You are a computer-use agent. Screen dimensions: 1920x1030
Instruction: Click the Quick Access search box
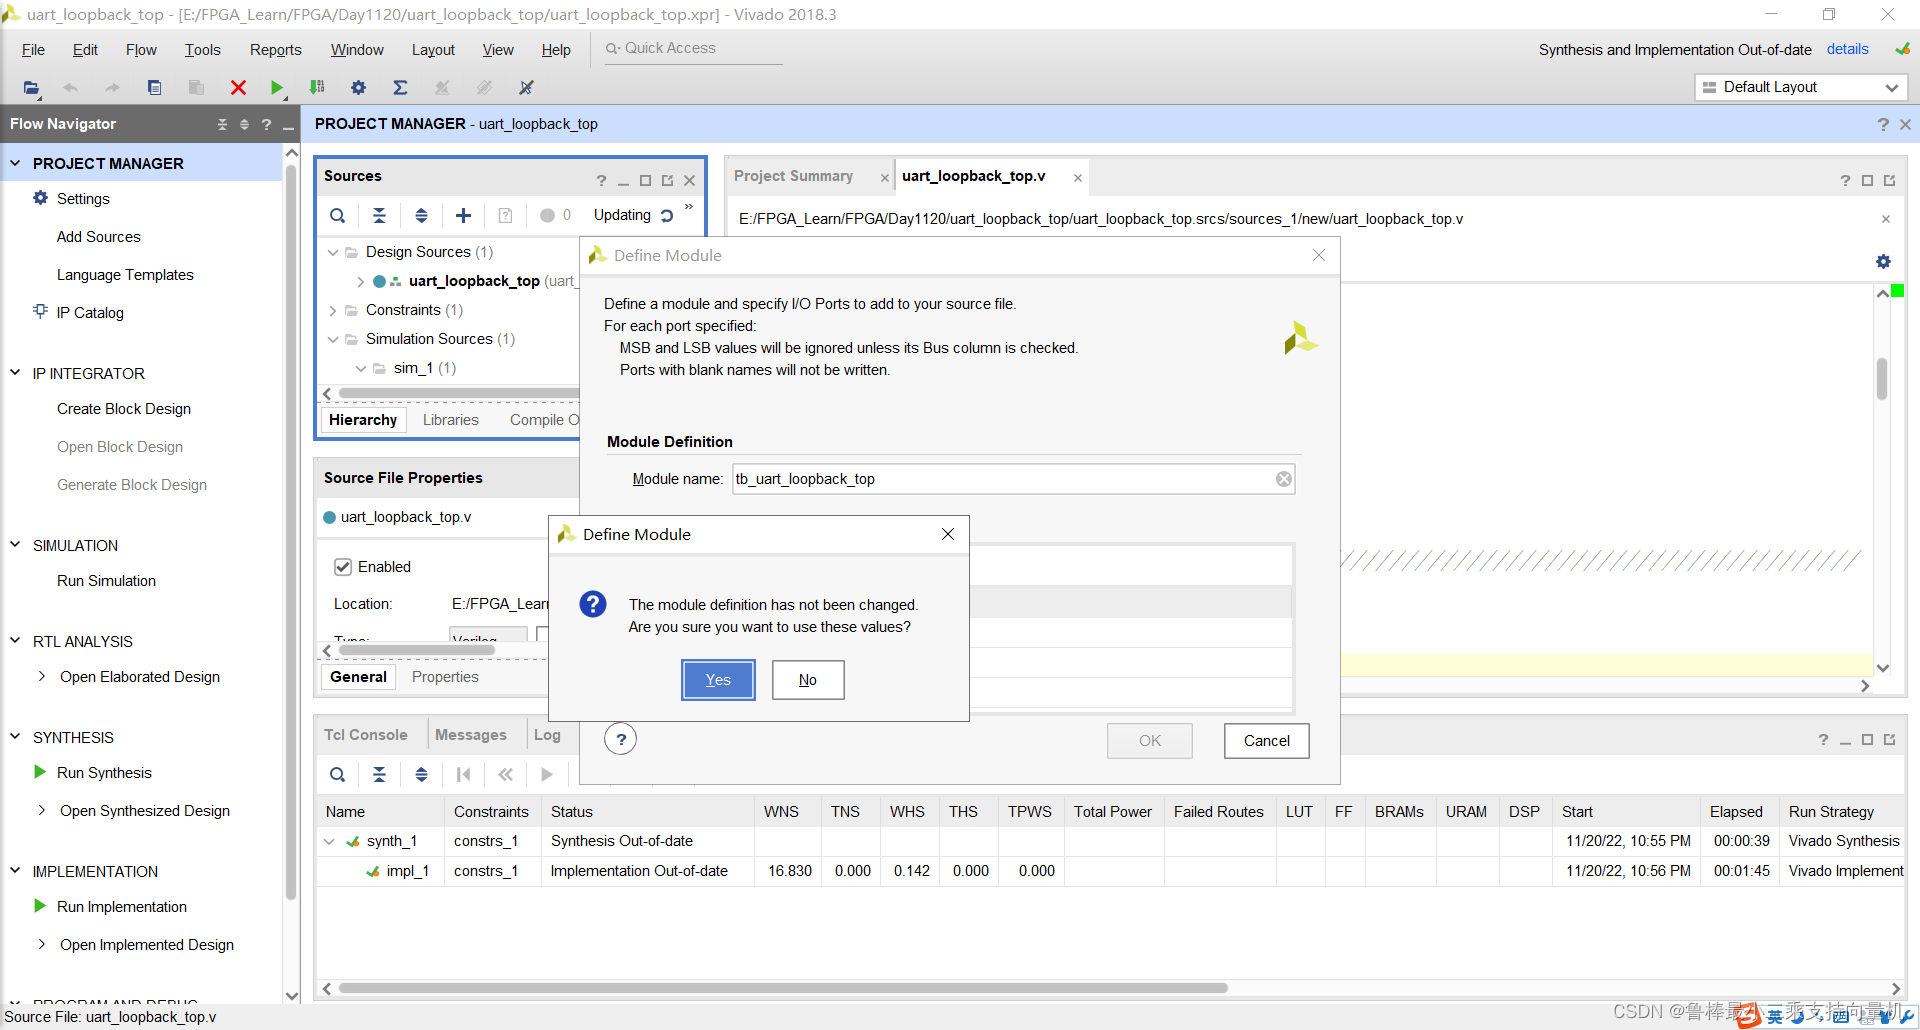tap(693, 48)
